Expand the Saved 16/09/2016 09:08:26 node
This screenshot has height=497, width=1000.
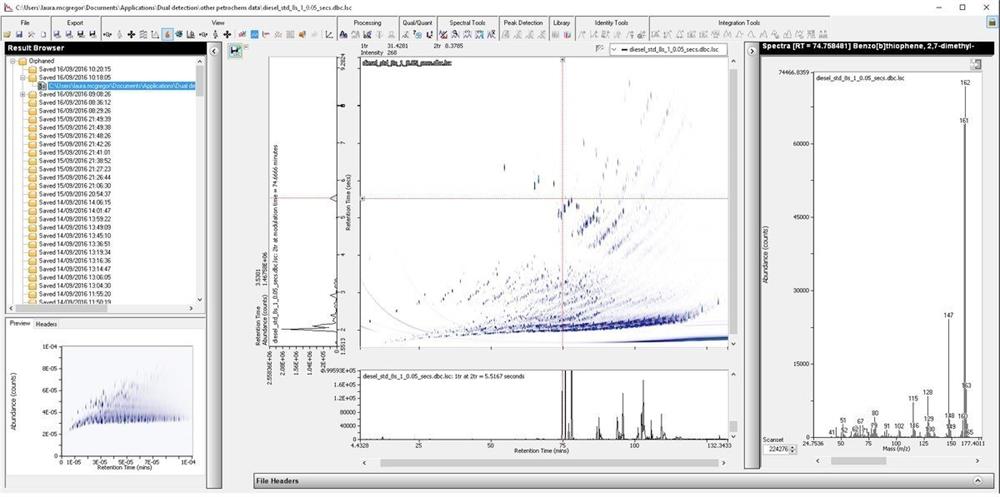point(22,95)
